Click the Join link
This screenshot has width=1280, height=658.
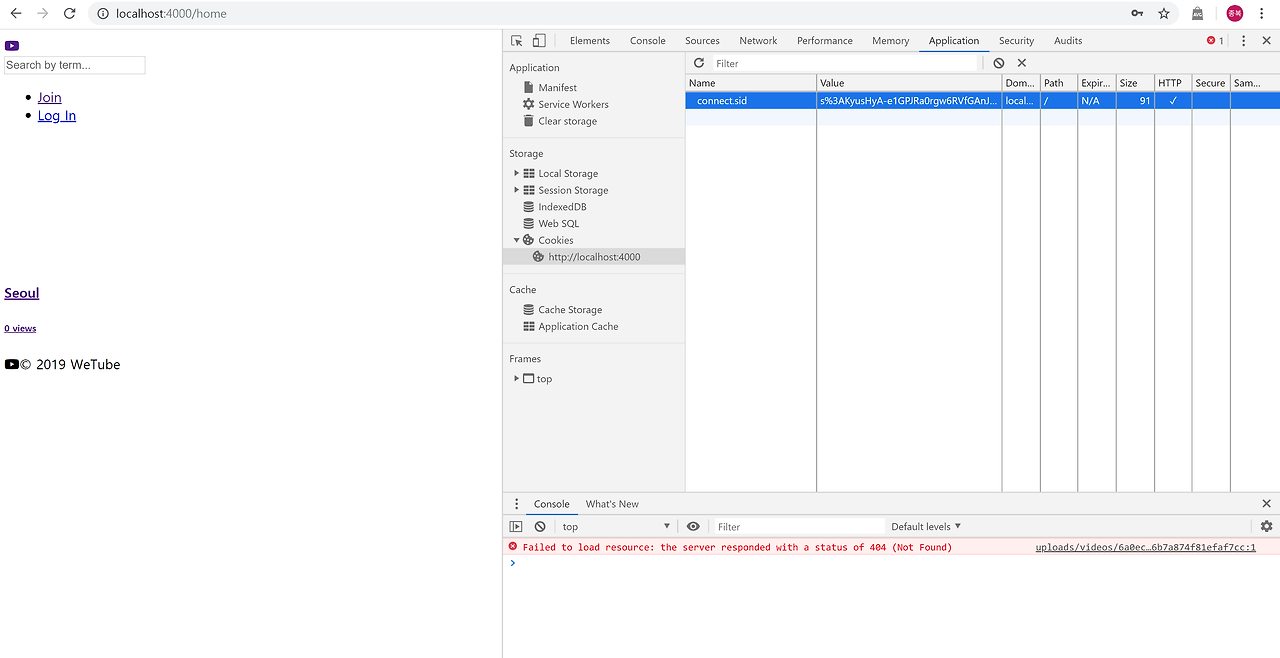point(50,97)
